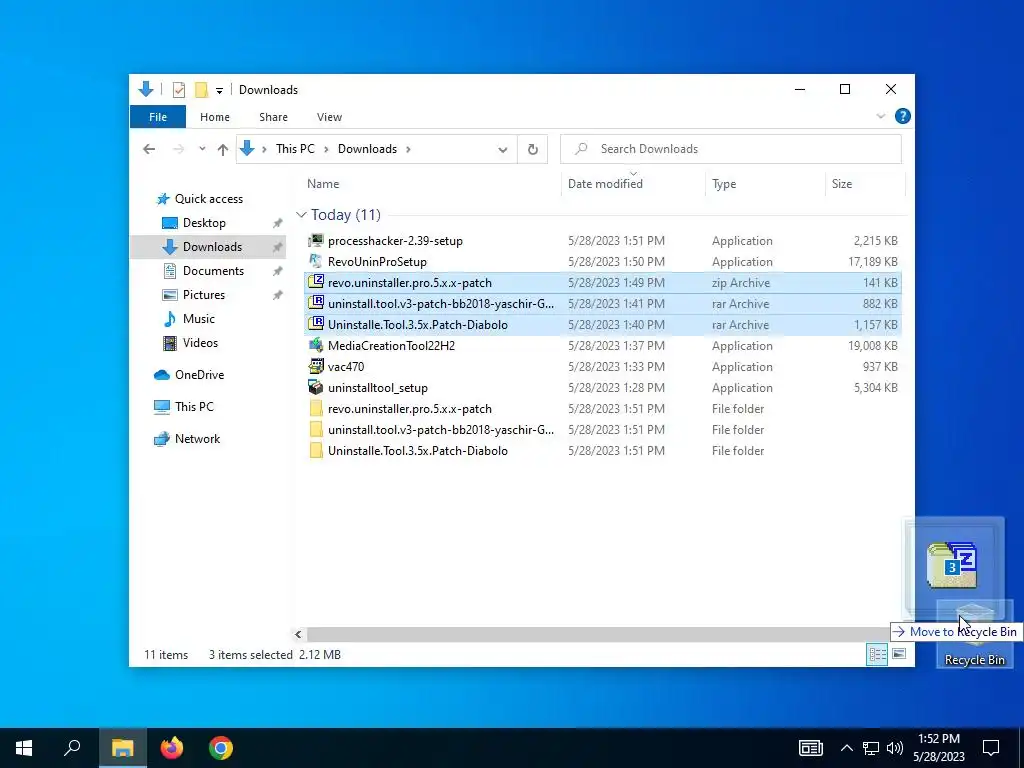
Task: Switch to Large icons view layout
Action: point(899,654)
